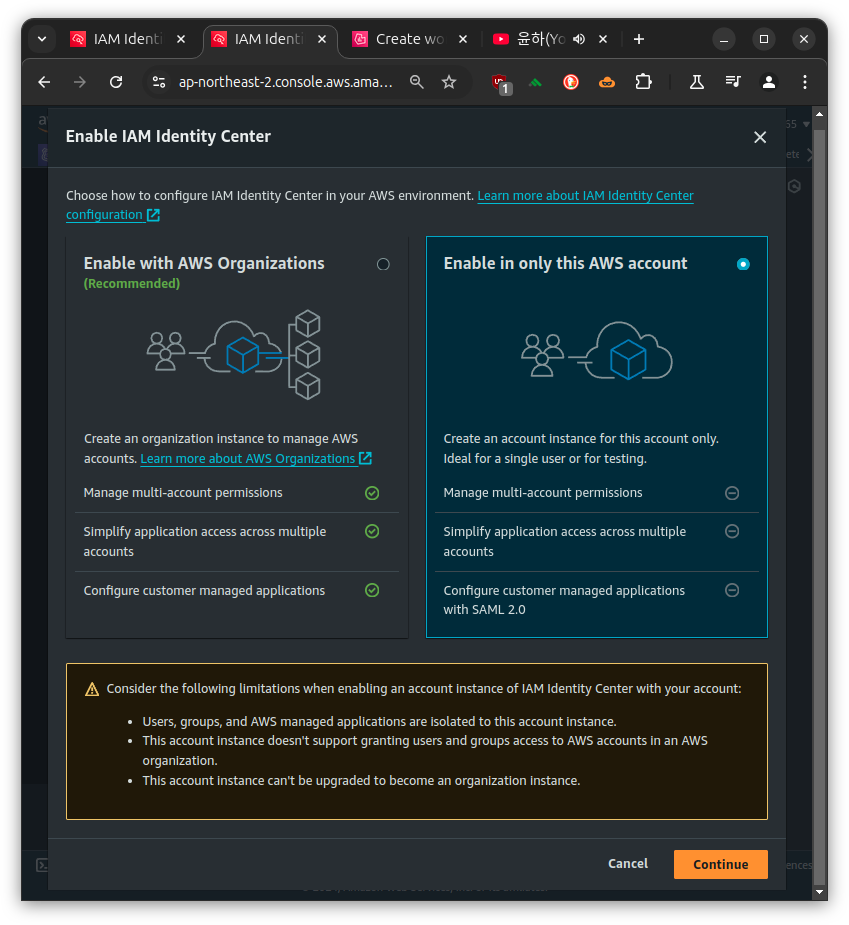Close the Enable IAM Identity Center dialog

click(x=760, y=137)
